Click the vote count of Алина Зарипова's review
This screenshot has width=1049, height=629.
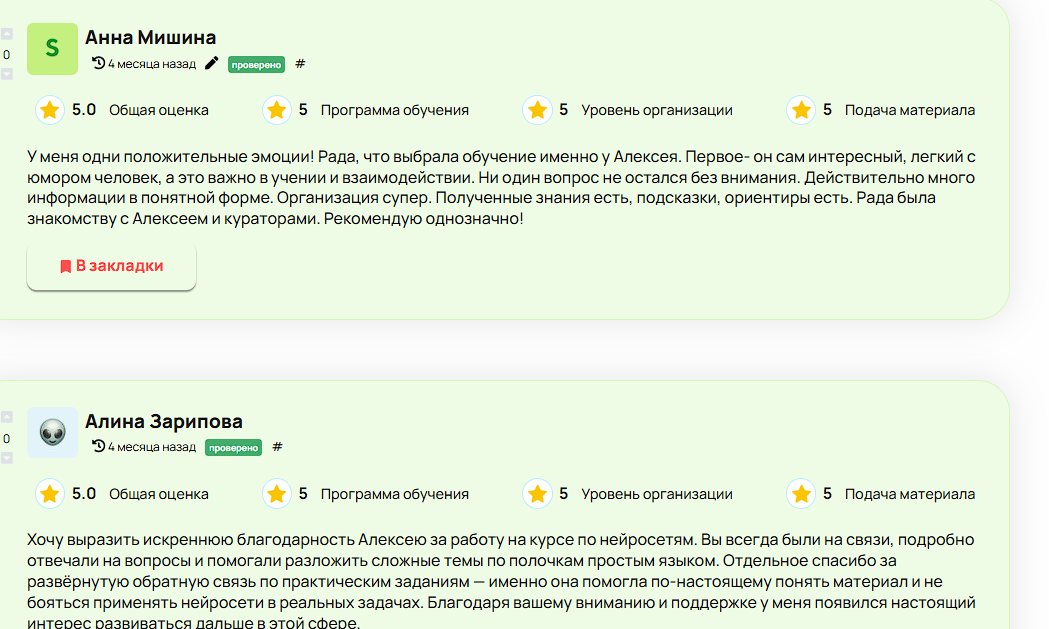pos(7,438)
